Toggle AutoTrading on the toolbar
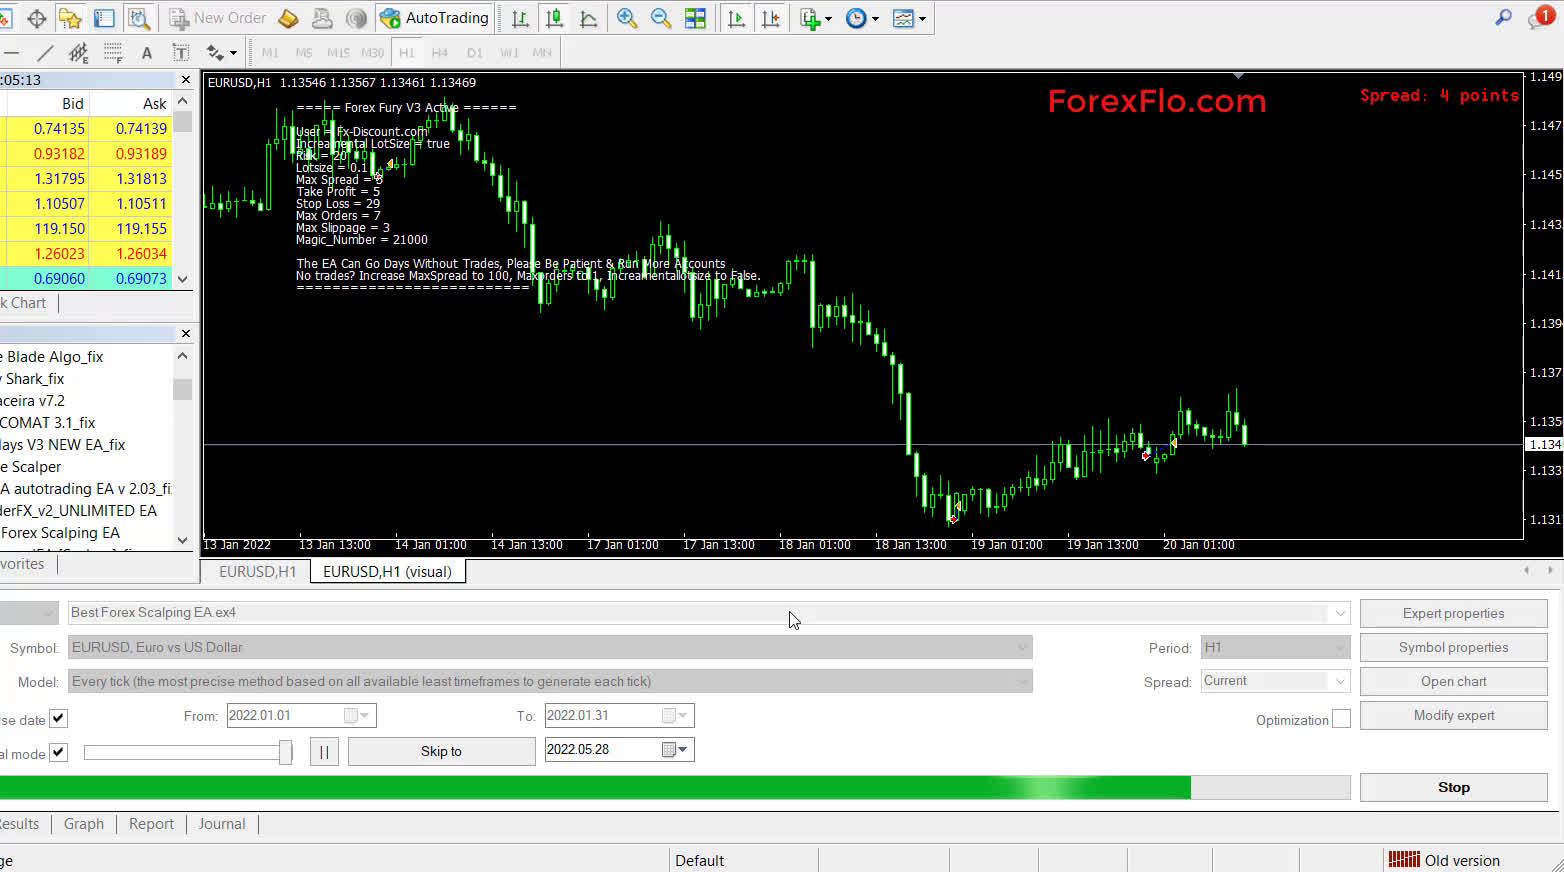The width and height of the screenshot is (1564, 872). tap(434, 18)
